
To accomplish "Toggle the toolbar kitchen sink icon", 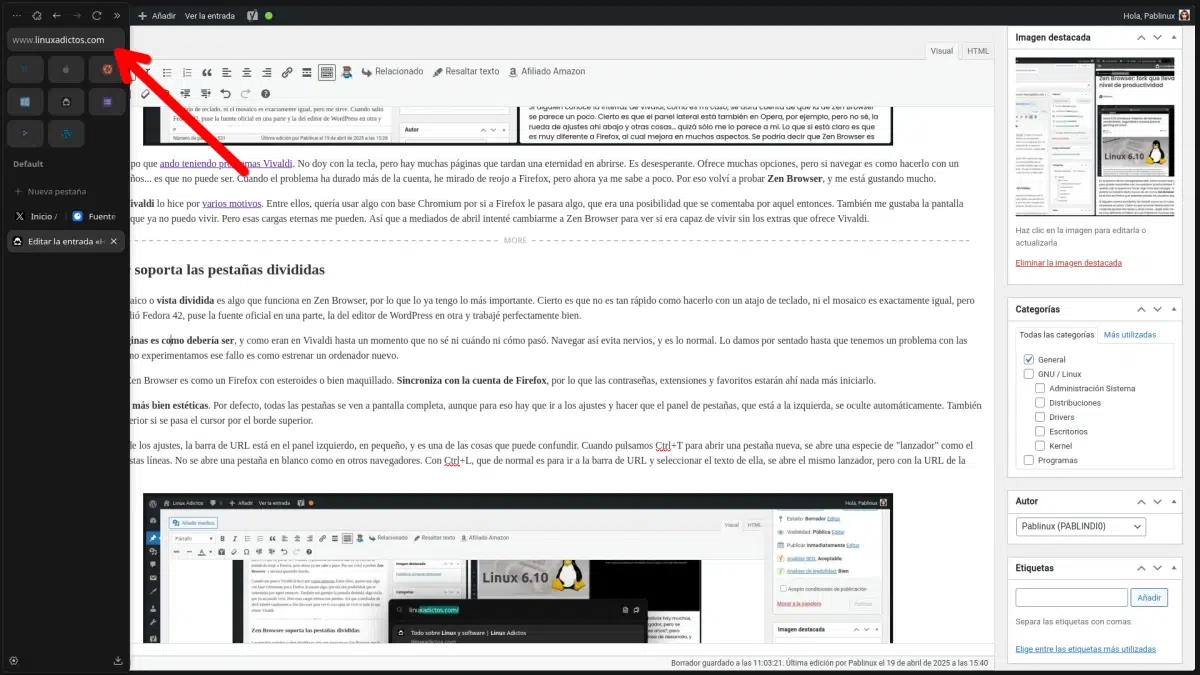I will click(x=327, y=73).
